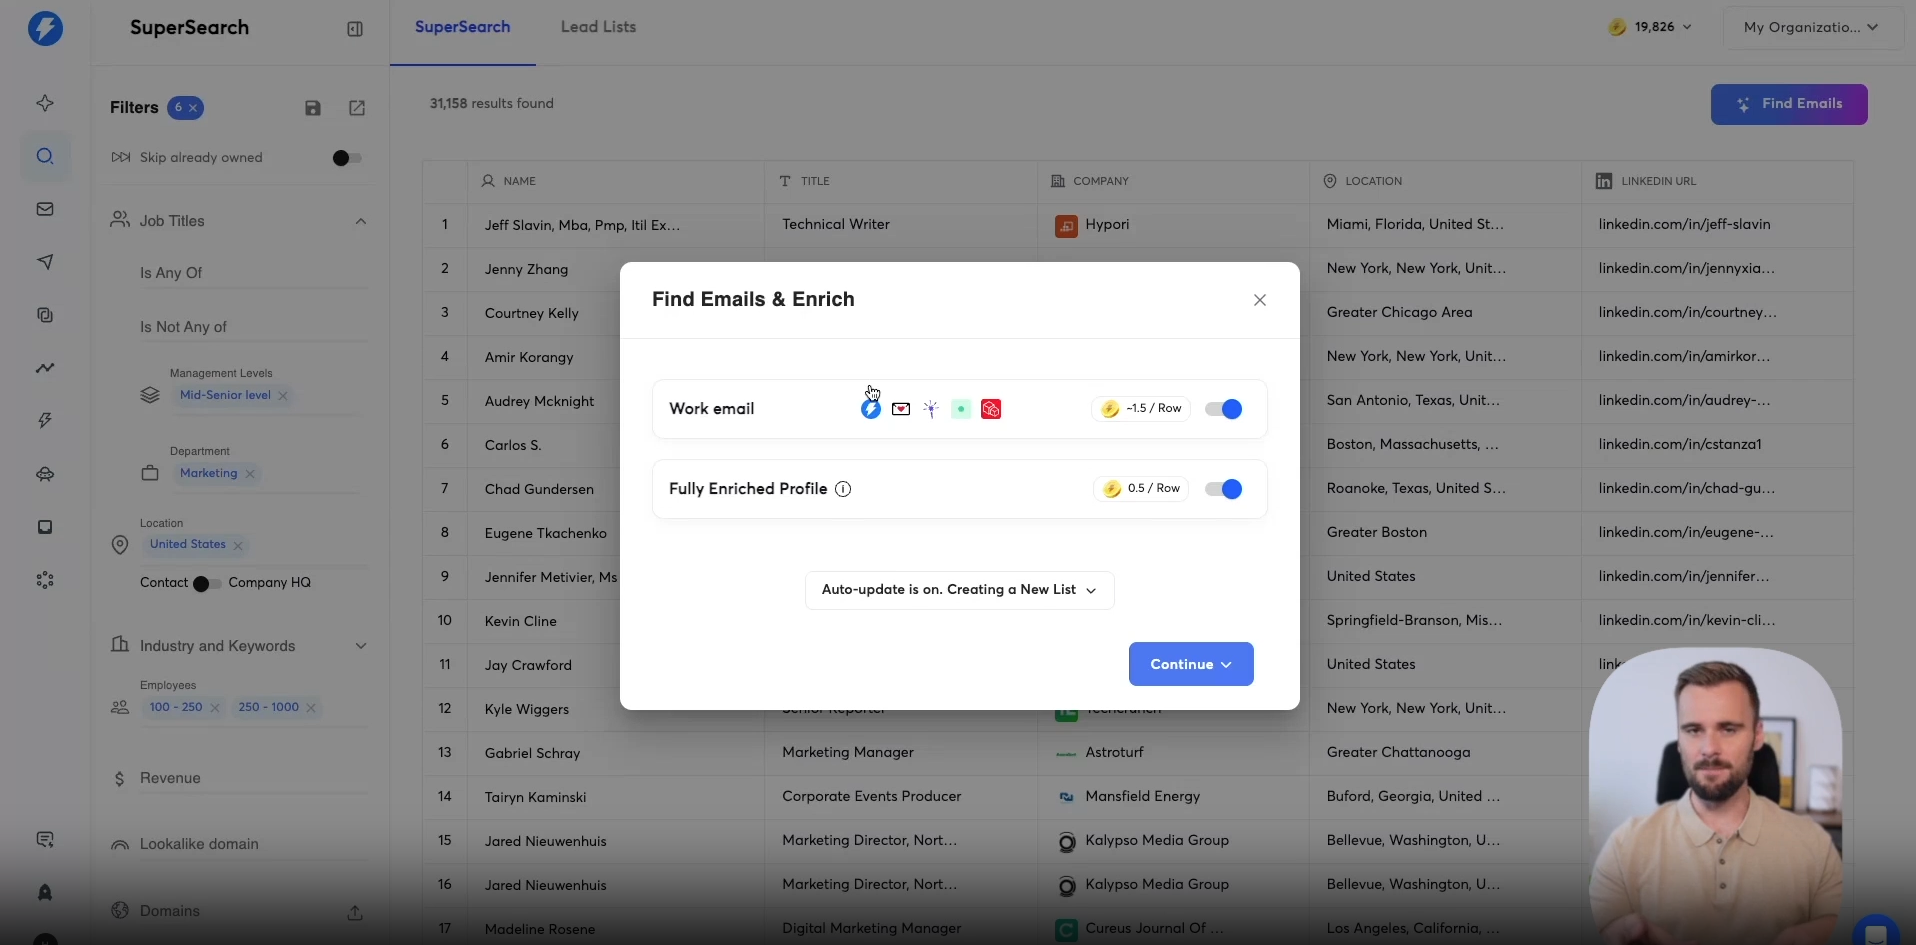Viewport: 1916px width, 945px height.
Task: Open linkedin.com/in/cstanza1 link
Action: tap(1680, 445)
